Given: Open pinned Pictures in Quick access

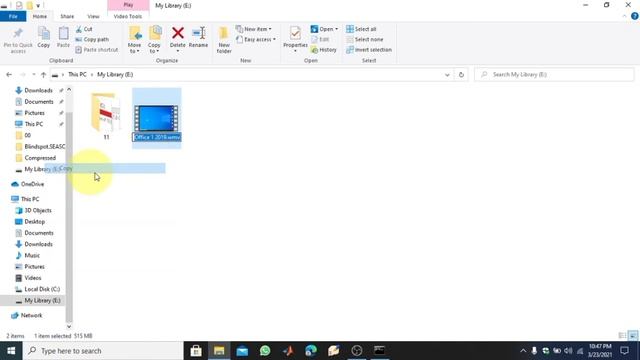Looking at the screenshot, I should click(x=34, y=113).
